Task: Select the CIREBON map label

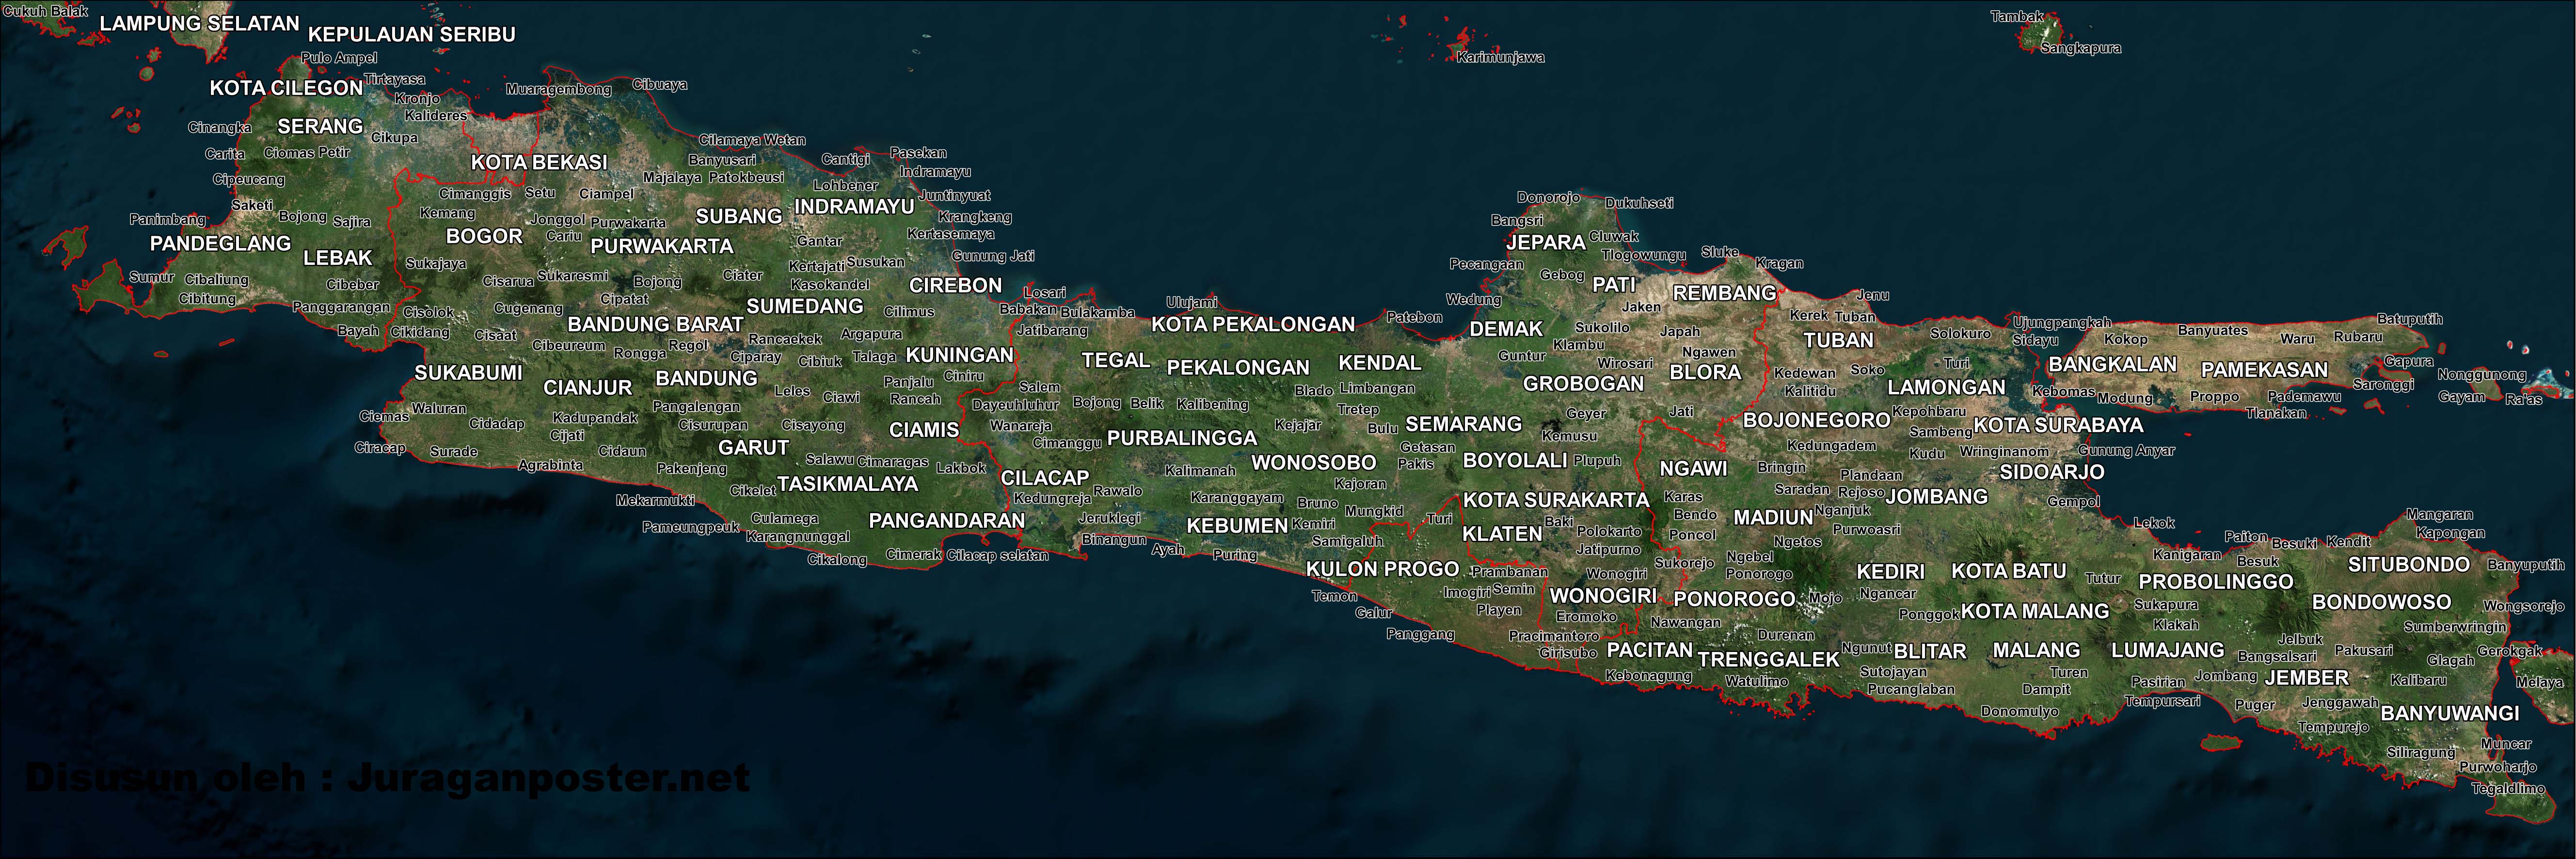Action: coord(957,285)
